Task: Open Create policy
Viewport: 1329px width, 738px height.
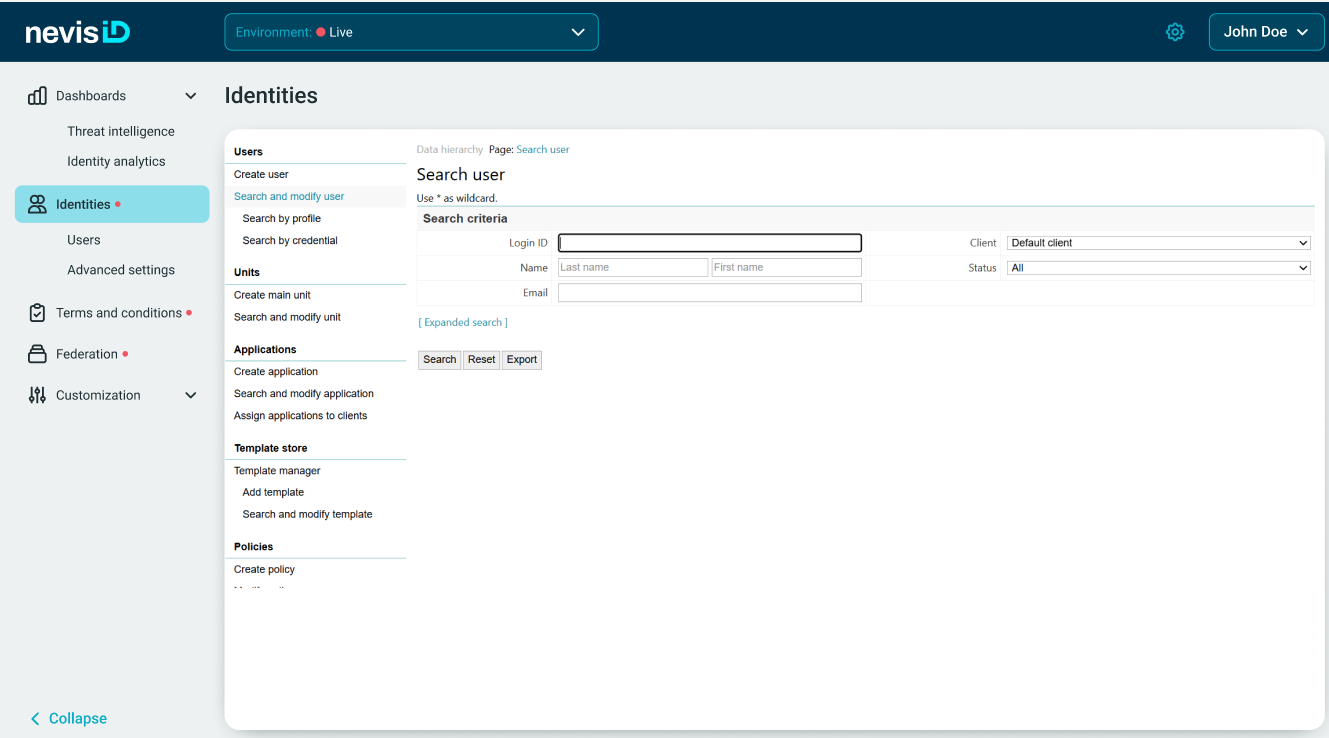Action: click(264, 569)
